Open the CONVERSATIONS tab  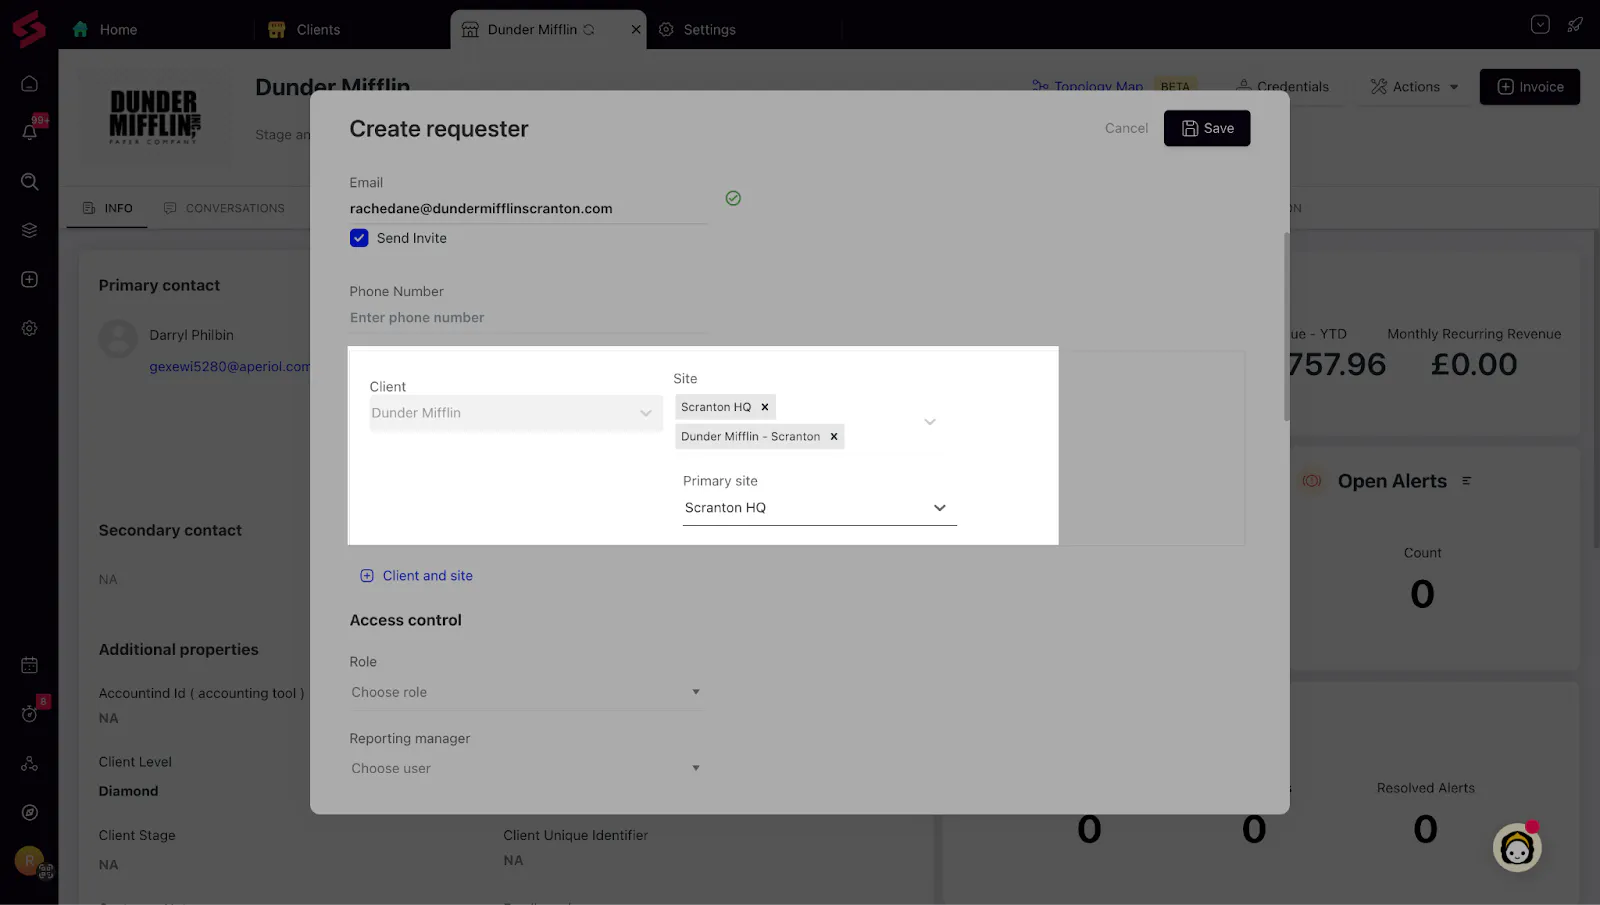click(224, 208)
